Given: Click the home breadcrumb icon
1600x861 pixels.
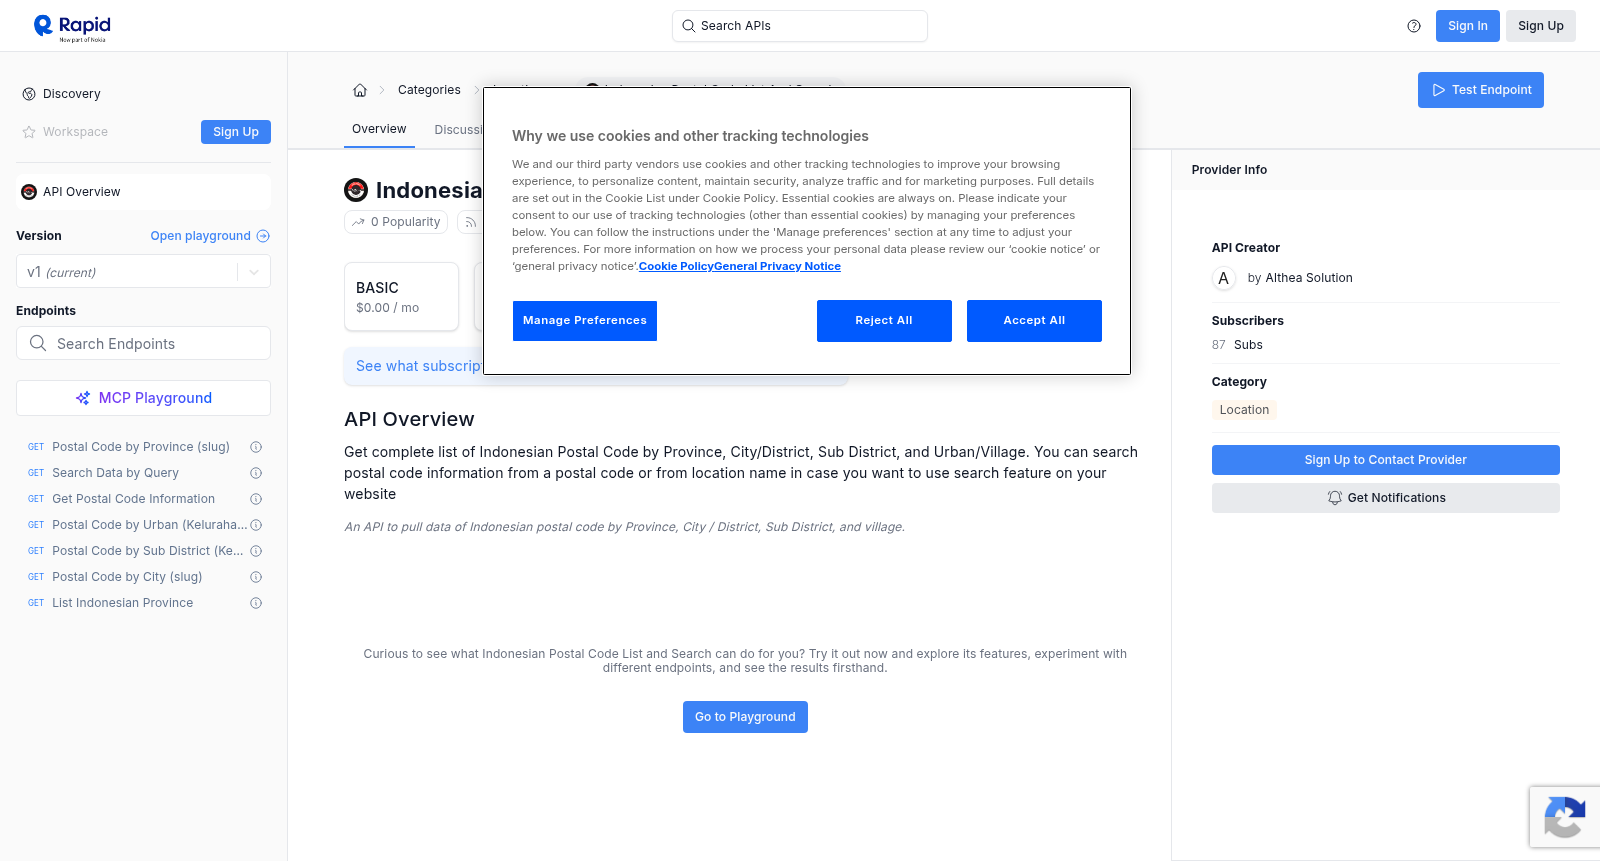Looking at the screenshot, I should (360, 90).
